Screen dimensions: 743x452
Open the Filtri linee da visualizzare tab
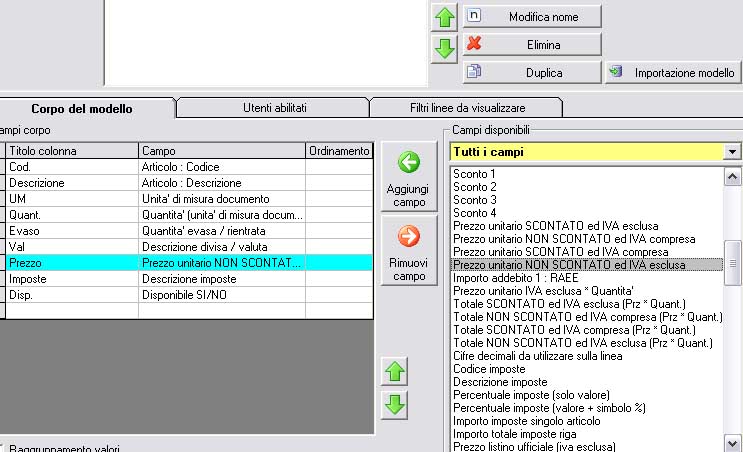tap(467, 108)
